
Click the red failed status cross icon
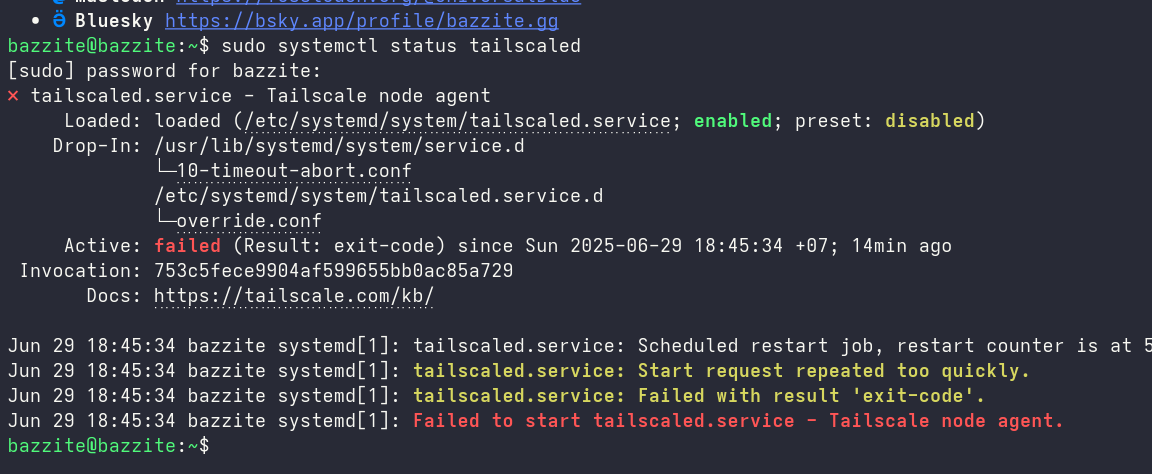[13, 96]
